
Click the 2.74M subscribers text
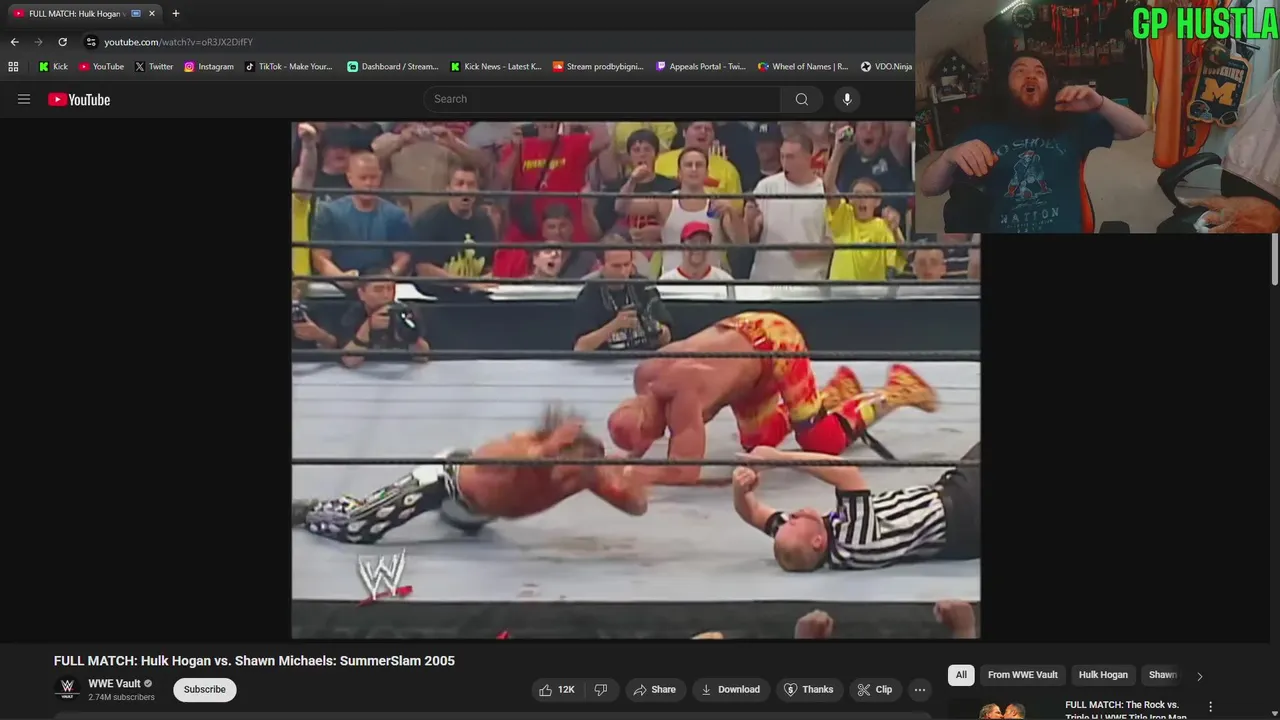point(121,697)
